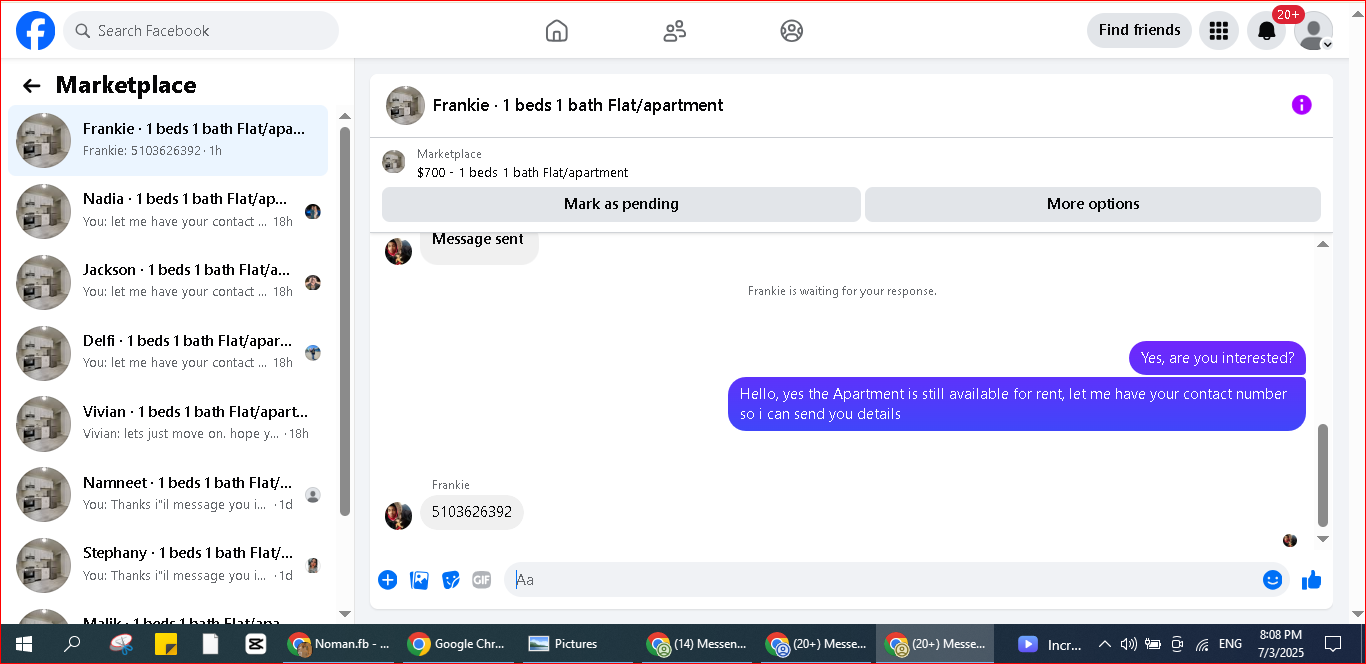Click the chat scroll down arrow
This screenshot has height=664, width=1366.
1323,539
